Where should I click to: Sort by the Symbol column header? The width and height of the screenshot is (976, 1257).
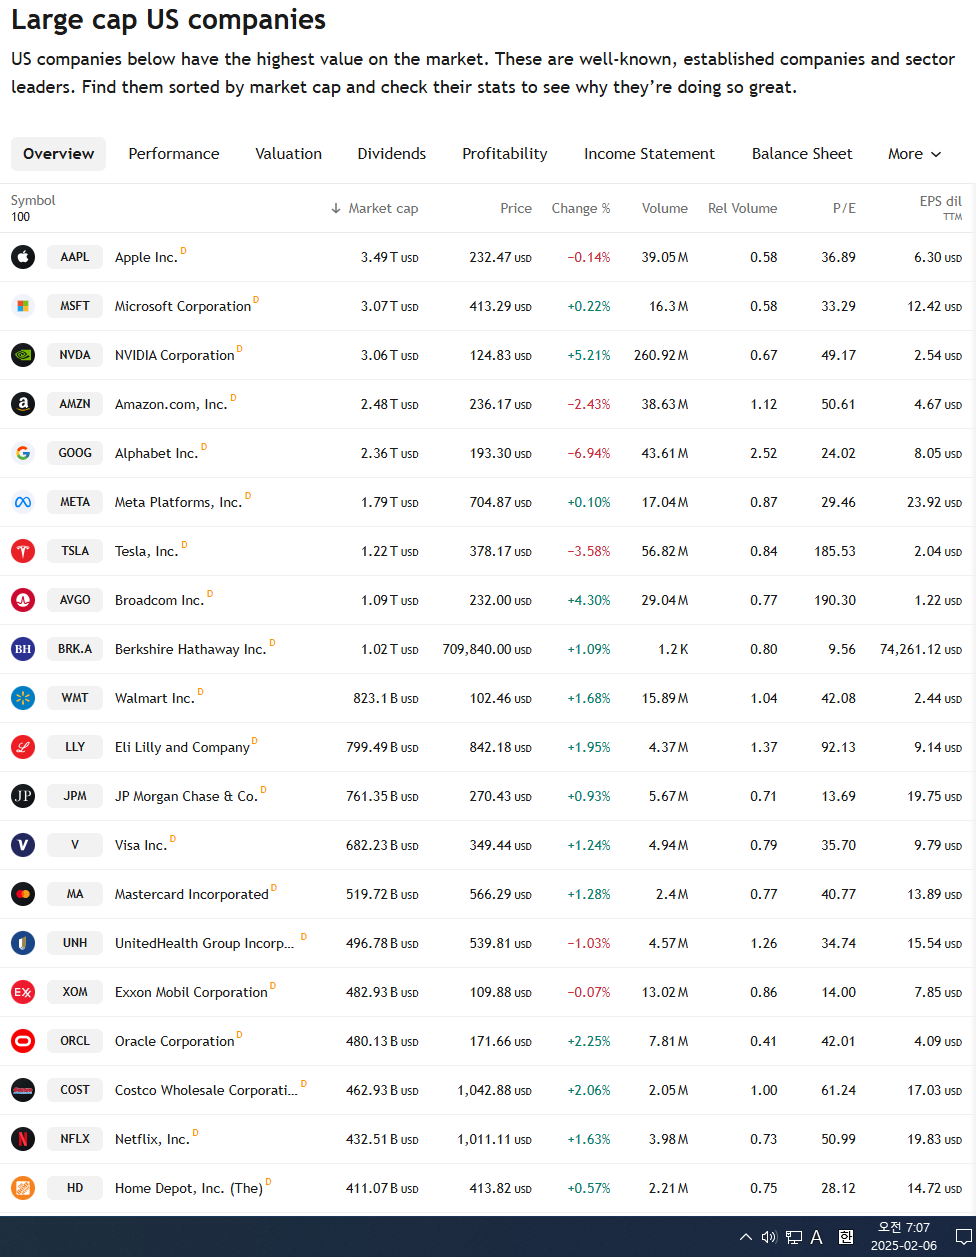33,201
